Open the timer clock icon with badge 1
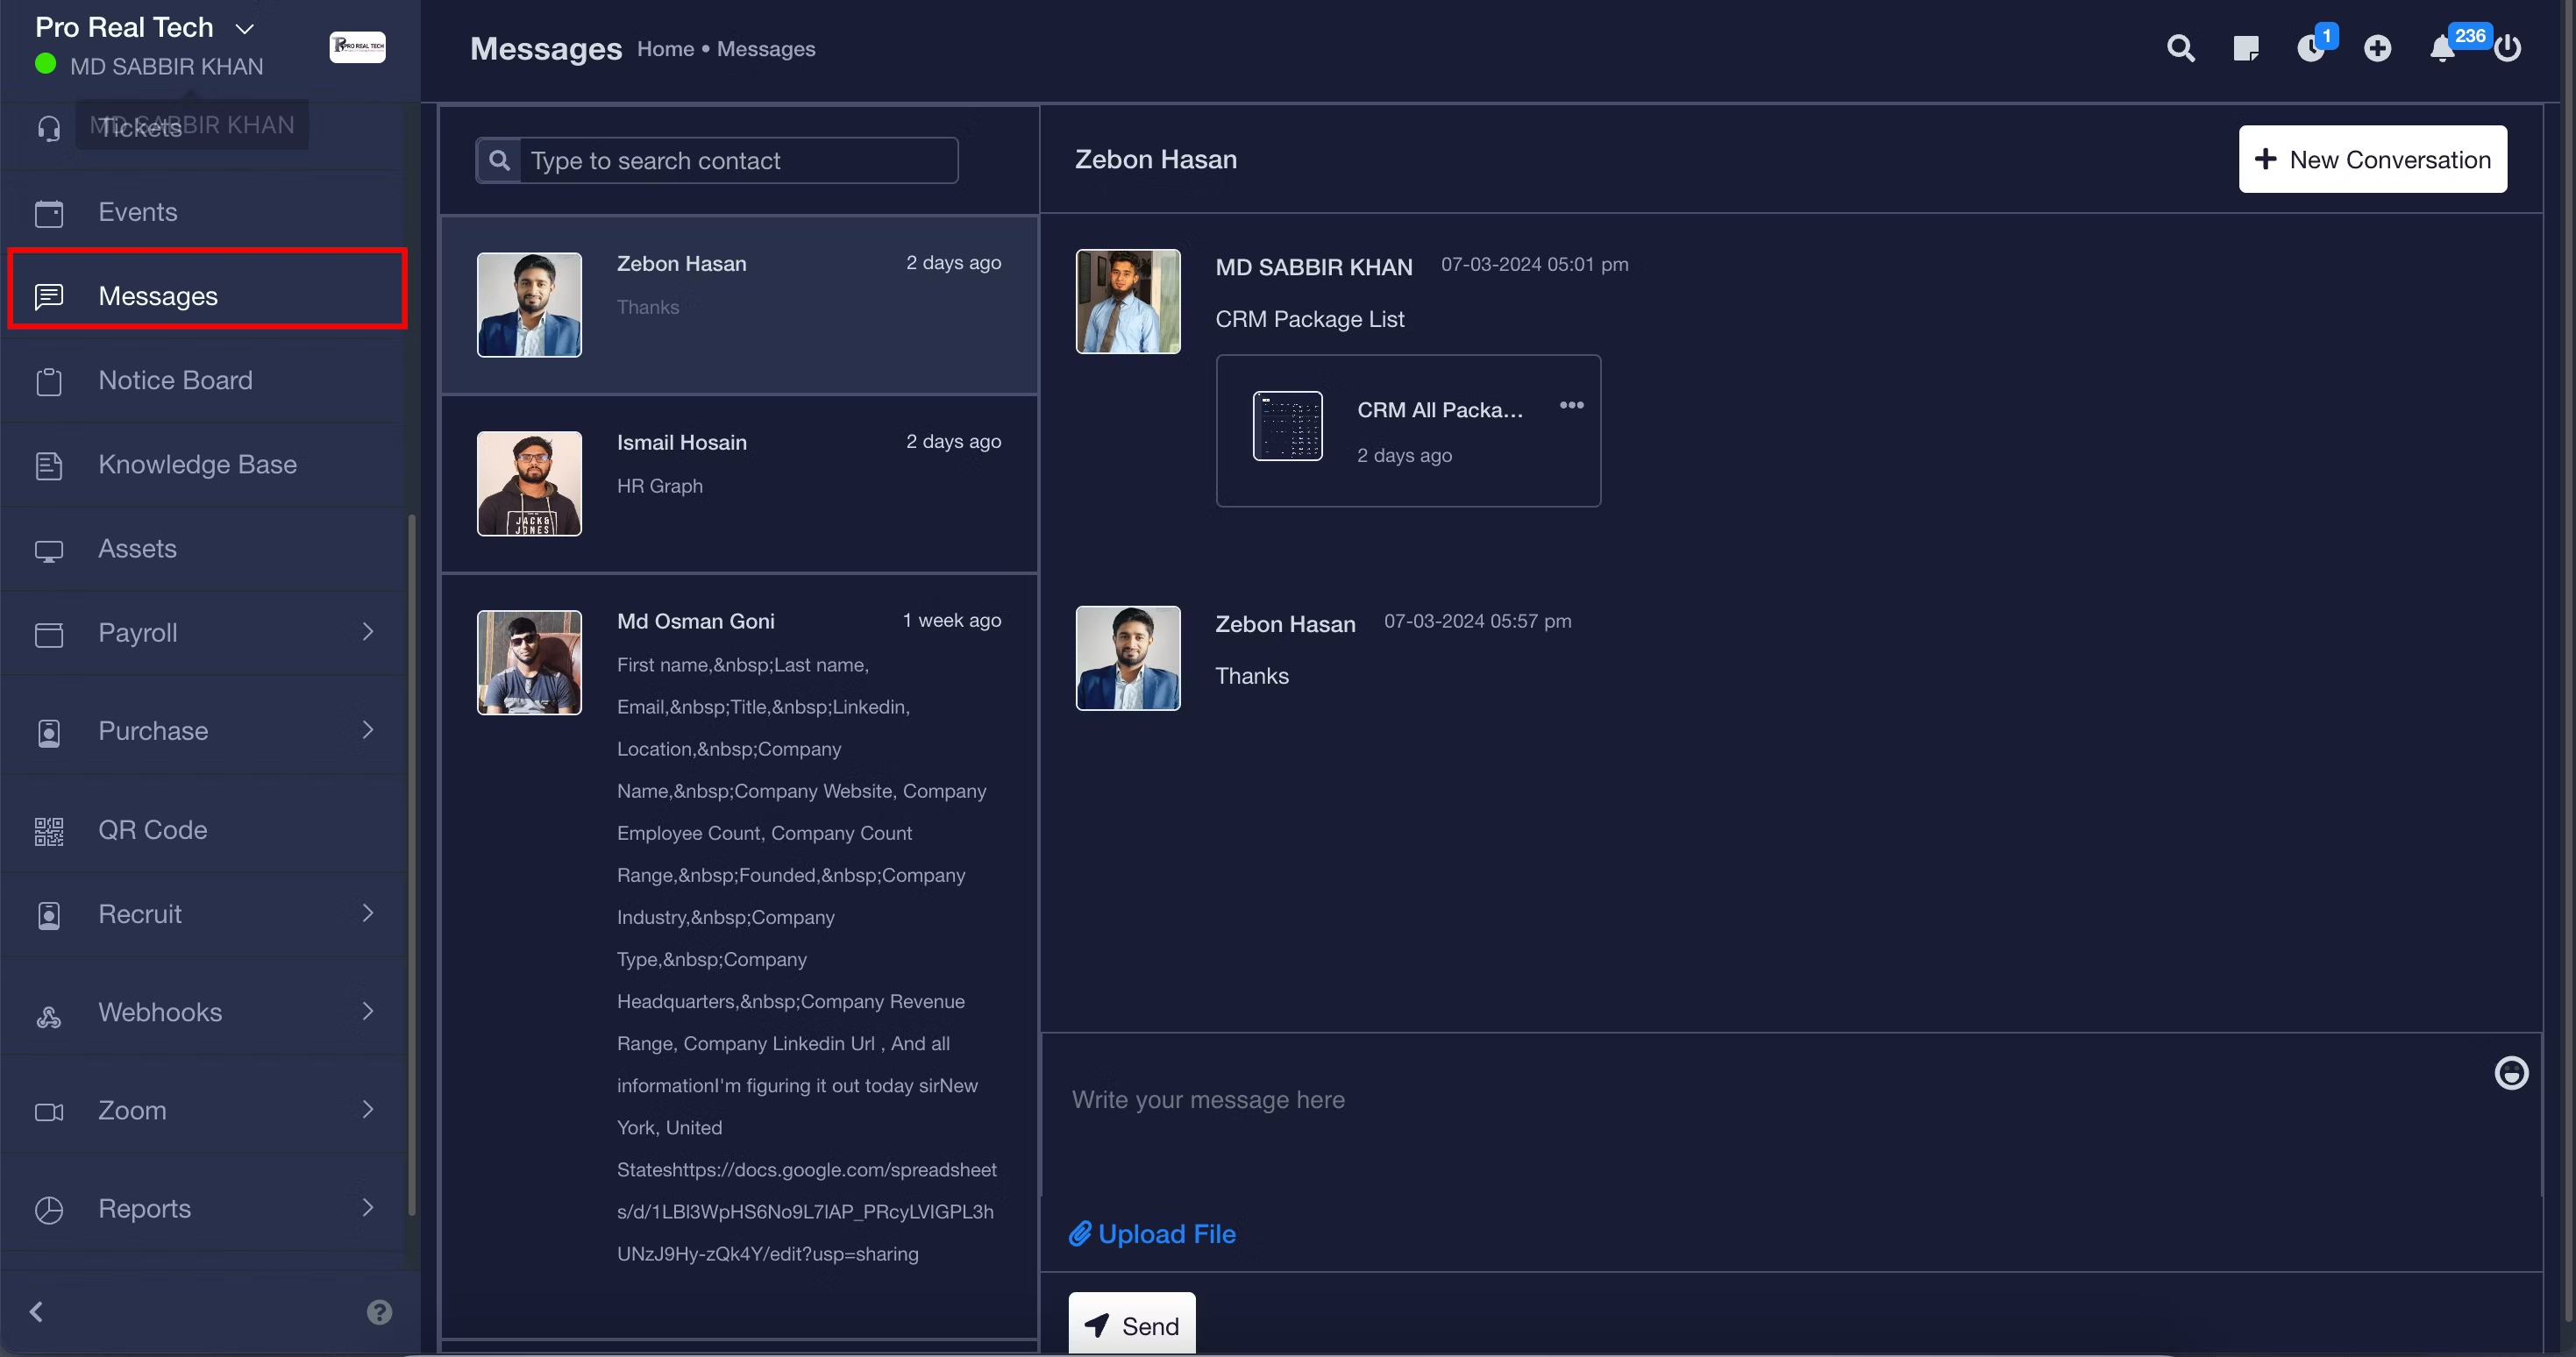The image size is (2576, 1357). (x=2311, y=48)
